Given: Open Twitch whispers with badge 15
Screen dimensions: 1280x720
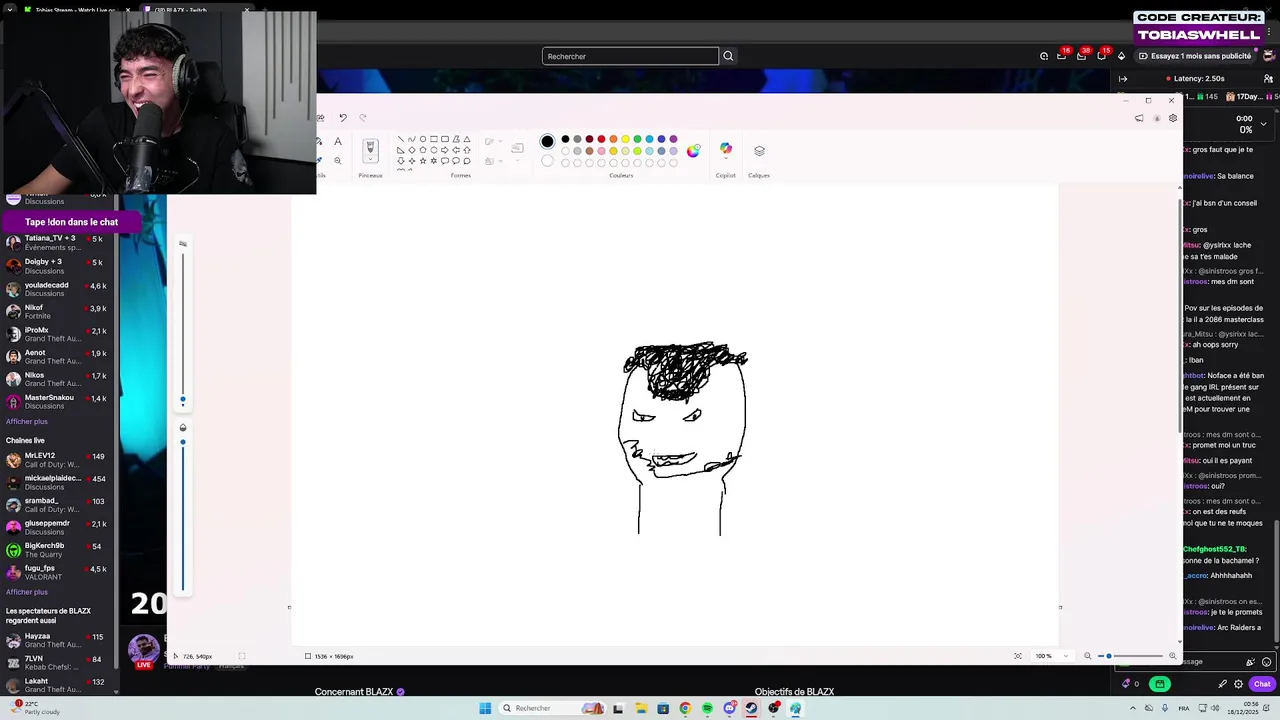Looking at the screenshot, I should pos(1102,56).
